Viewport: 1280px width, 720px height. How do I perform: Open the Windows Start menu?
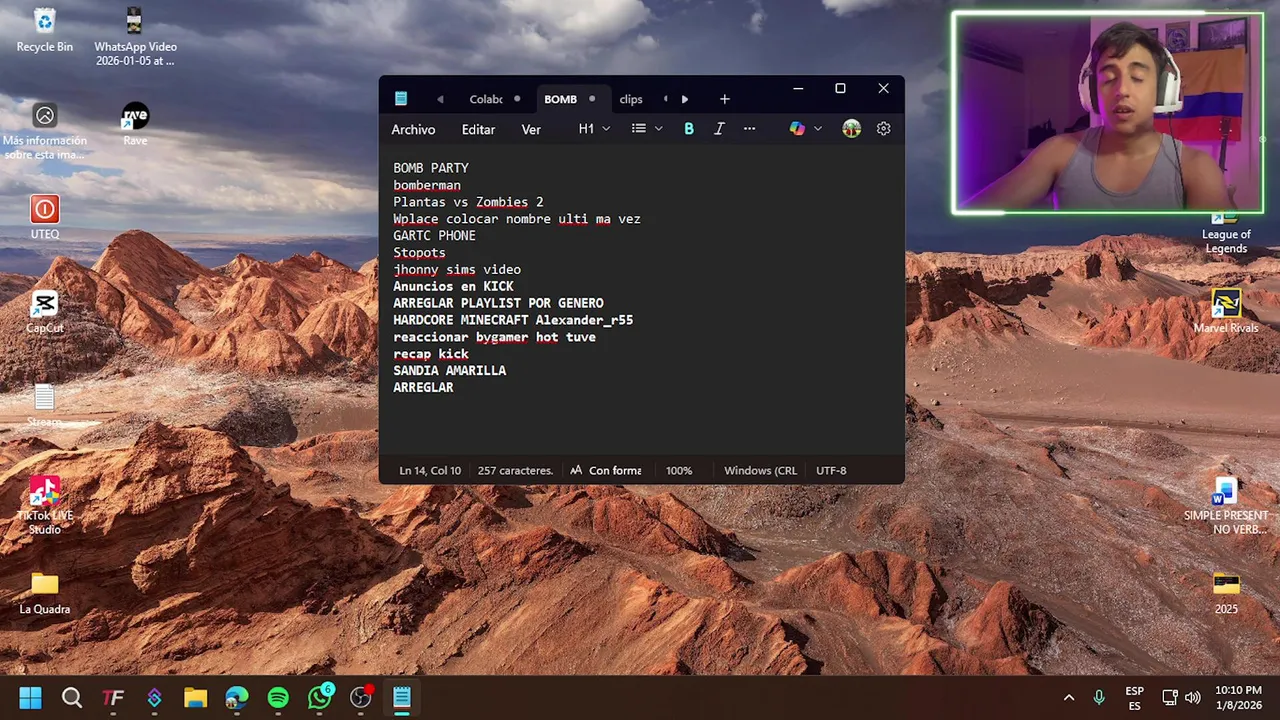[x=31, y=698]
